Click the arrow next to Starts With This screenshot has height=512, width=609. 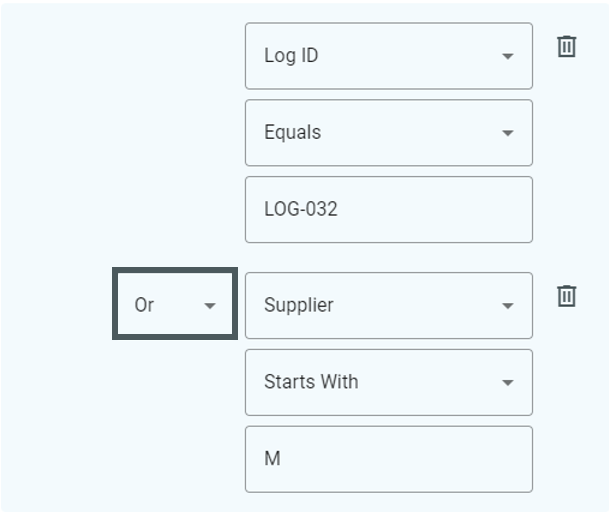click(508, 383)
